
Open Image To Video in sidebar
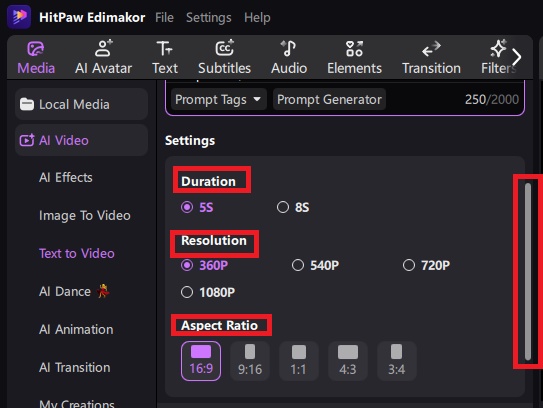(84, 215)
